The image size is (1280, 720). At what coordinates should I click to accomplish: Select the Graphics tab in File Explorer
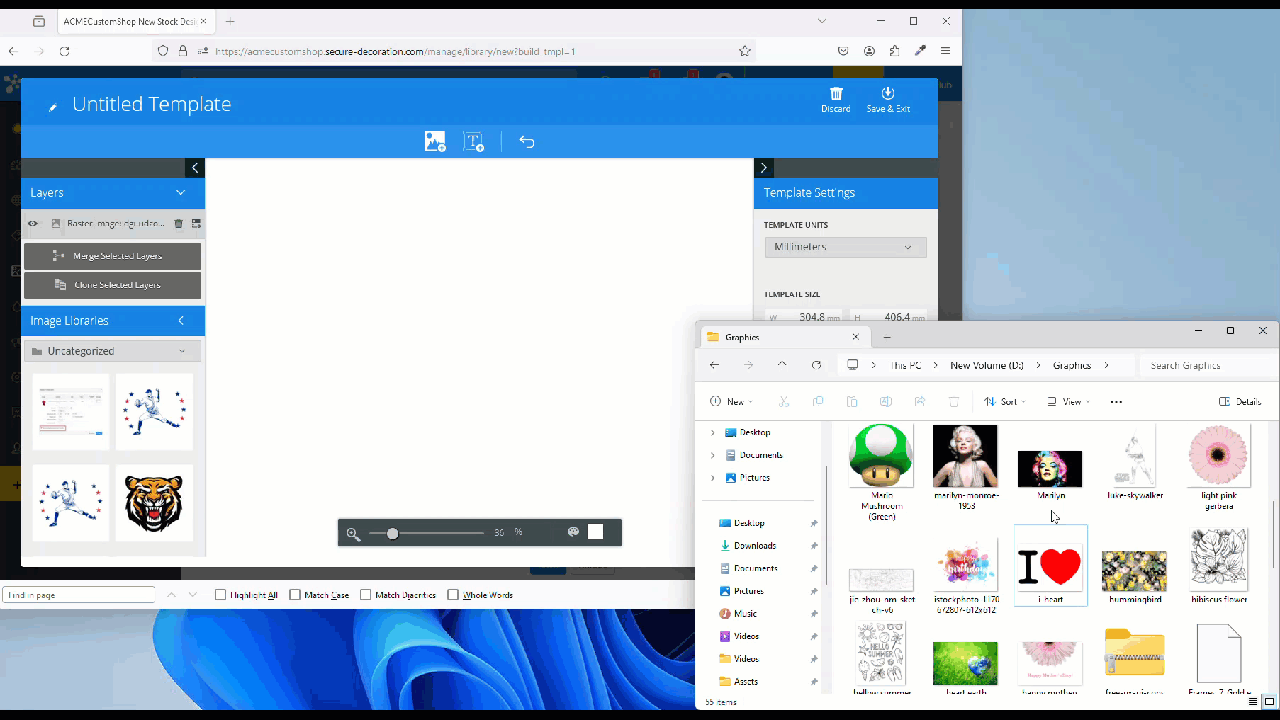[x=782, y=337]
